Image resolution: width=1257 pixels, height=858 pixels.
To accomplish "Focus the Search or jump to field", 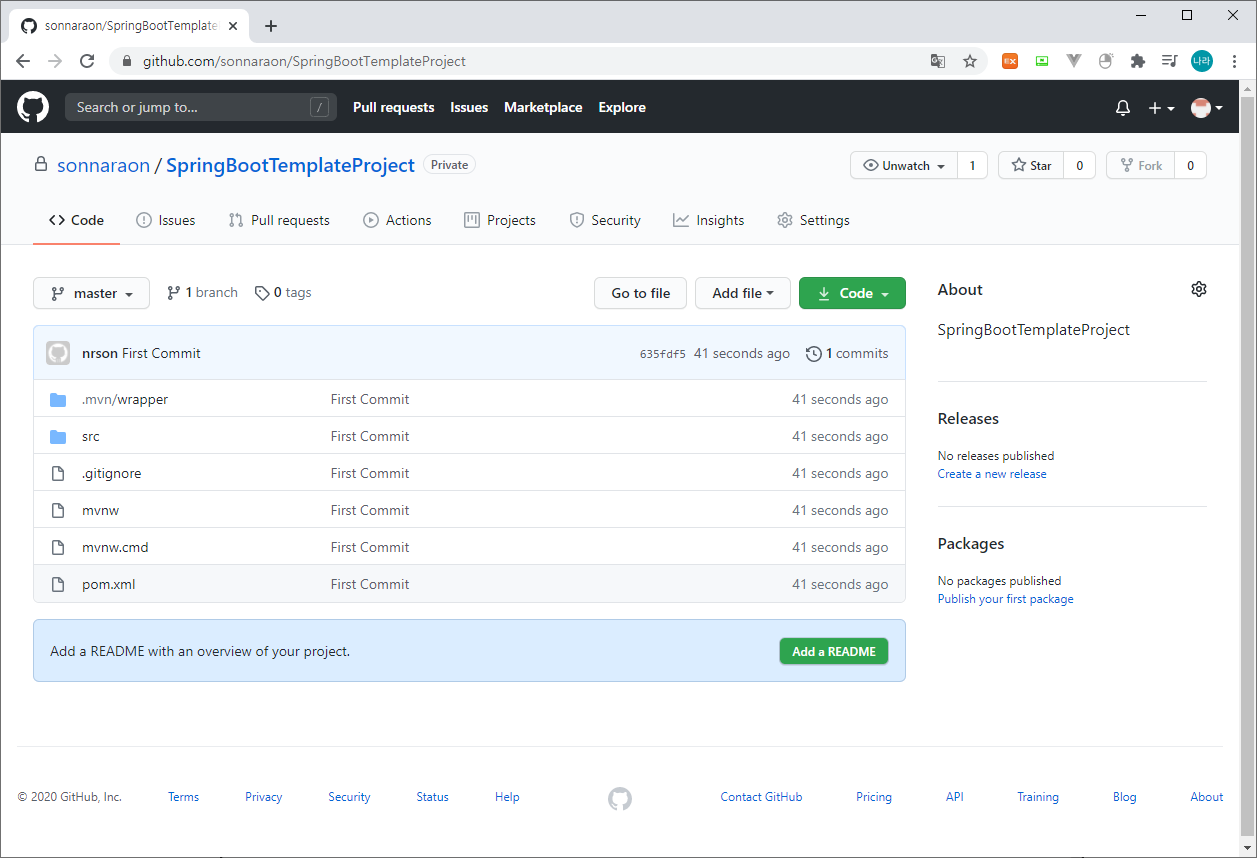I will pyautogui.click(x=199, y=107).
